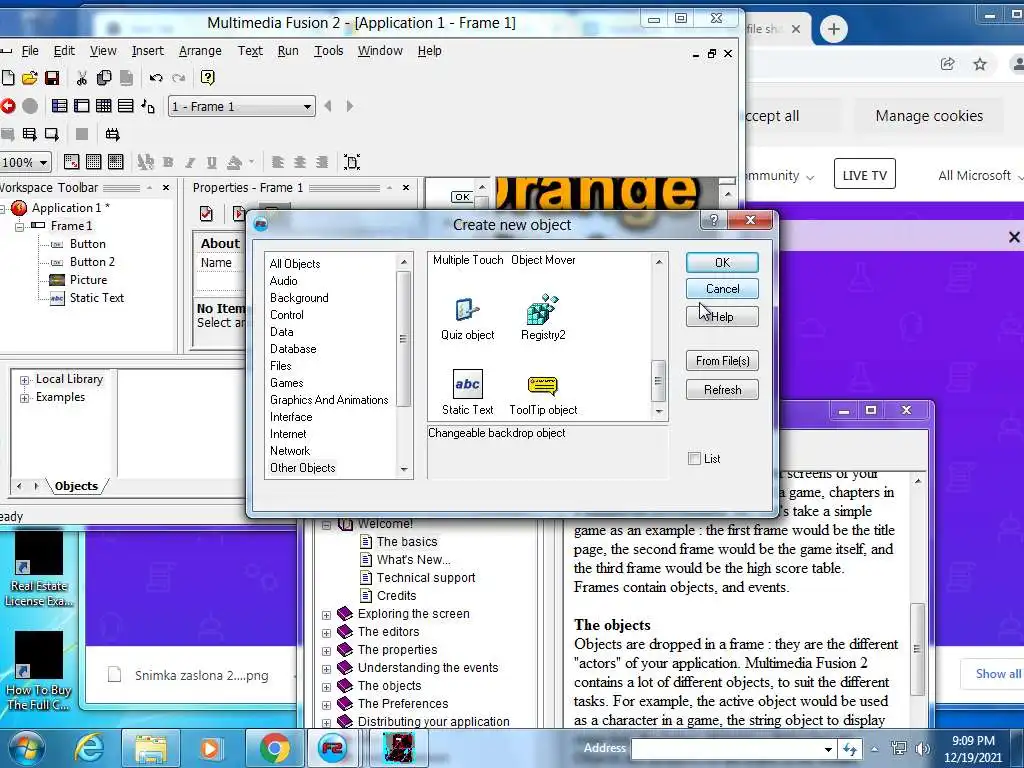
Task: Expand The properties help topic
Action: pos(327,650)
